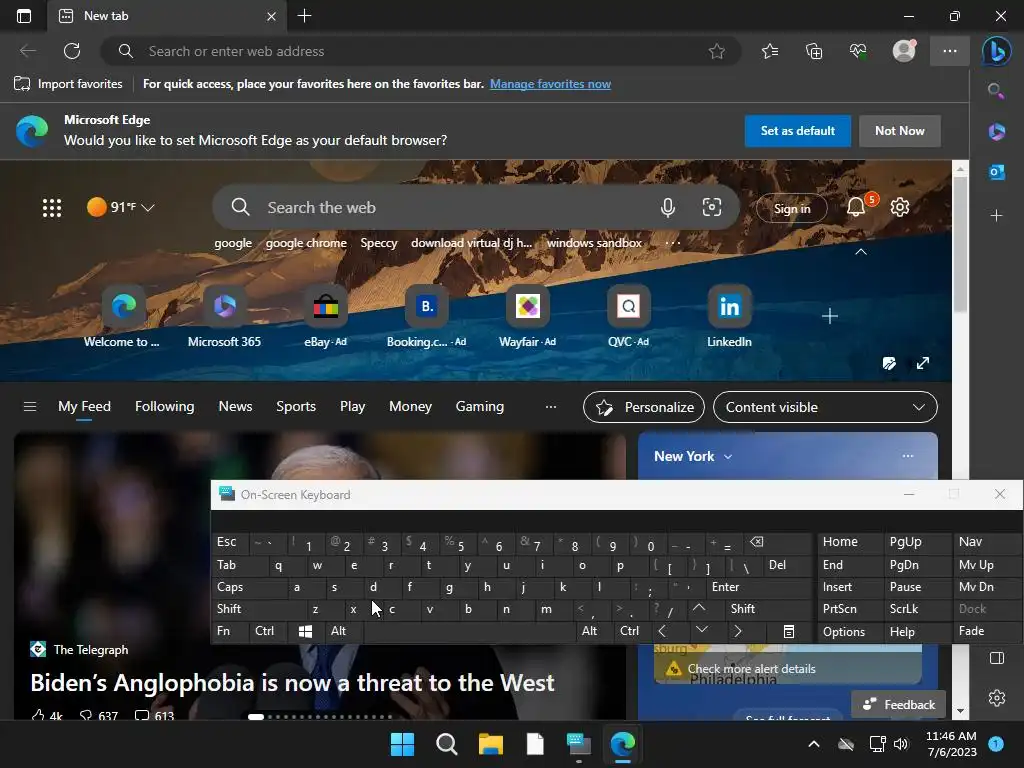Toggle left Shift key on keyboard

coord(259,609)
